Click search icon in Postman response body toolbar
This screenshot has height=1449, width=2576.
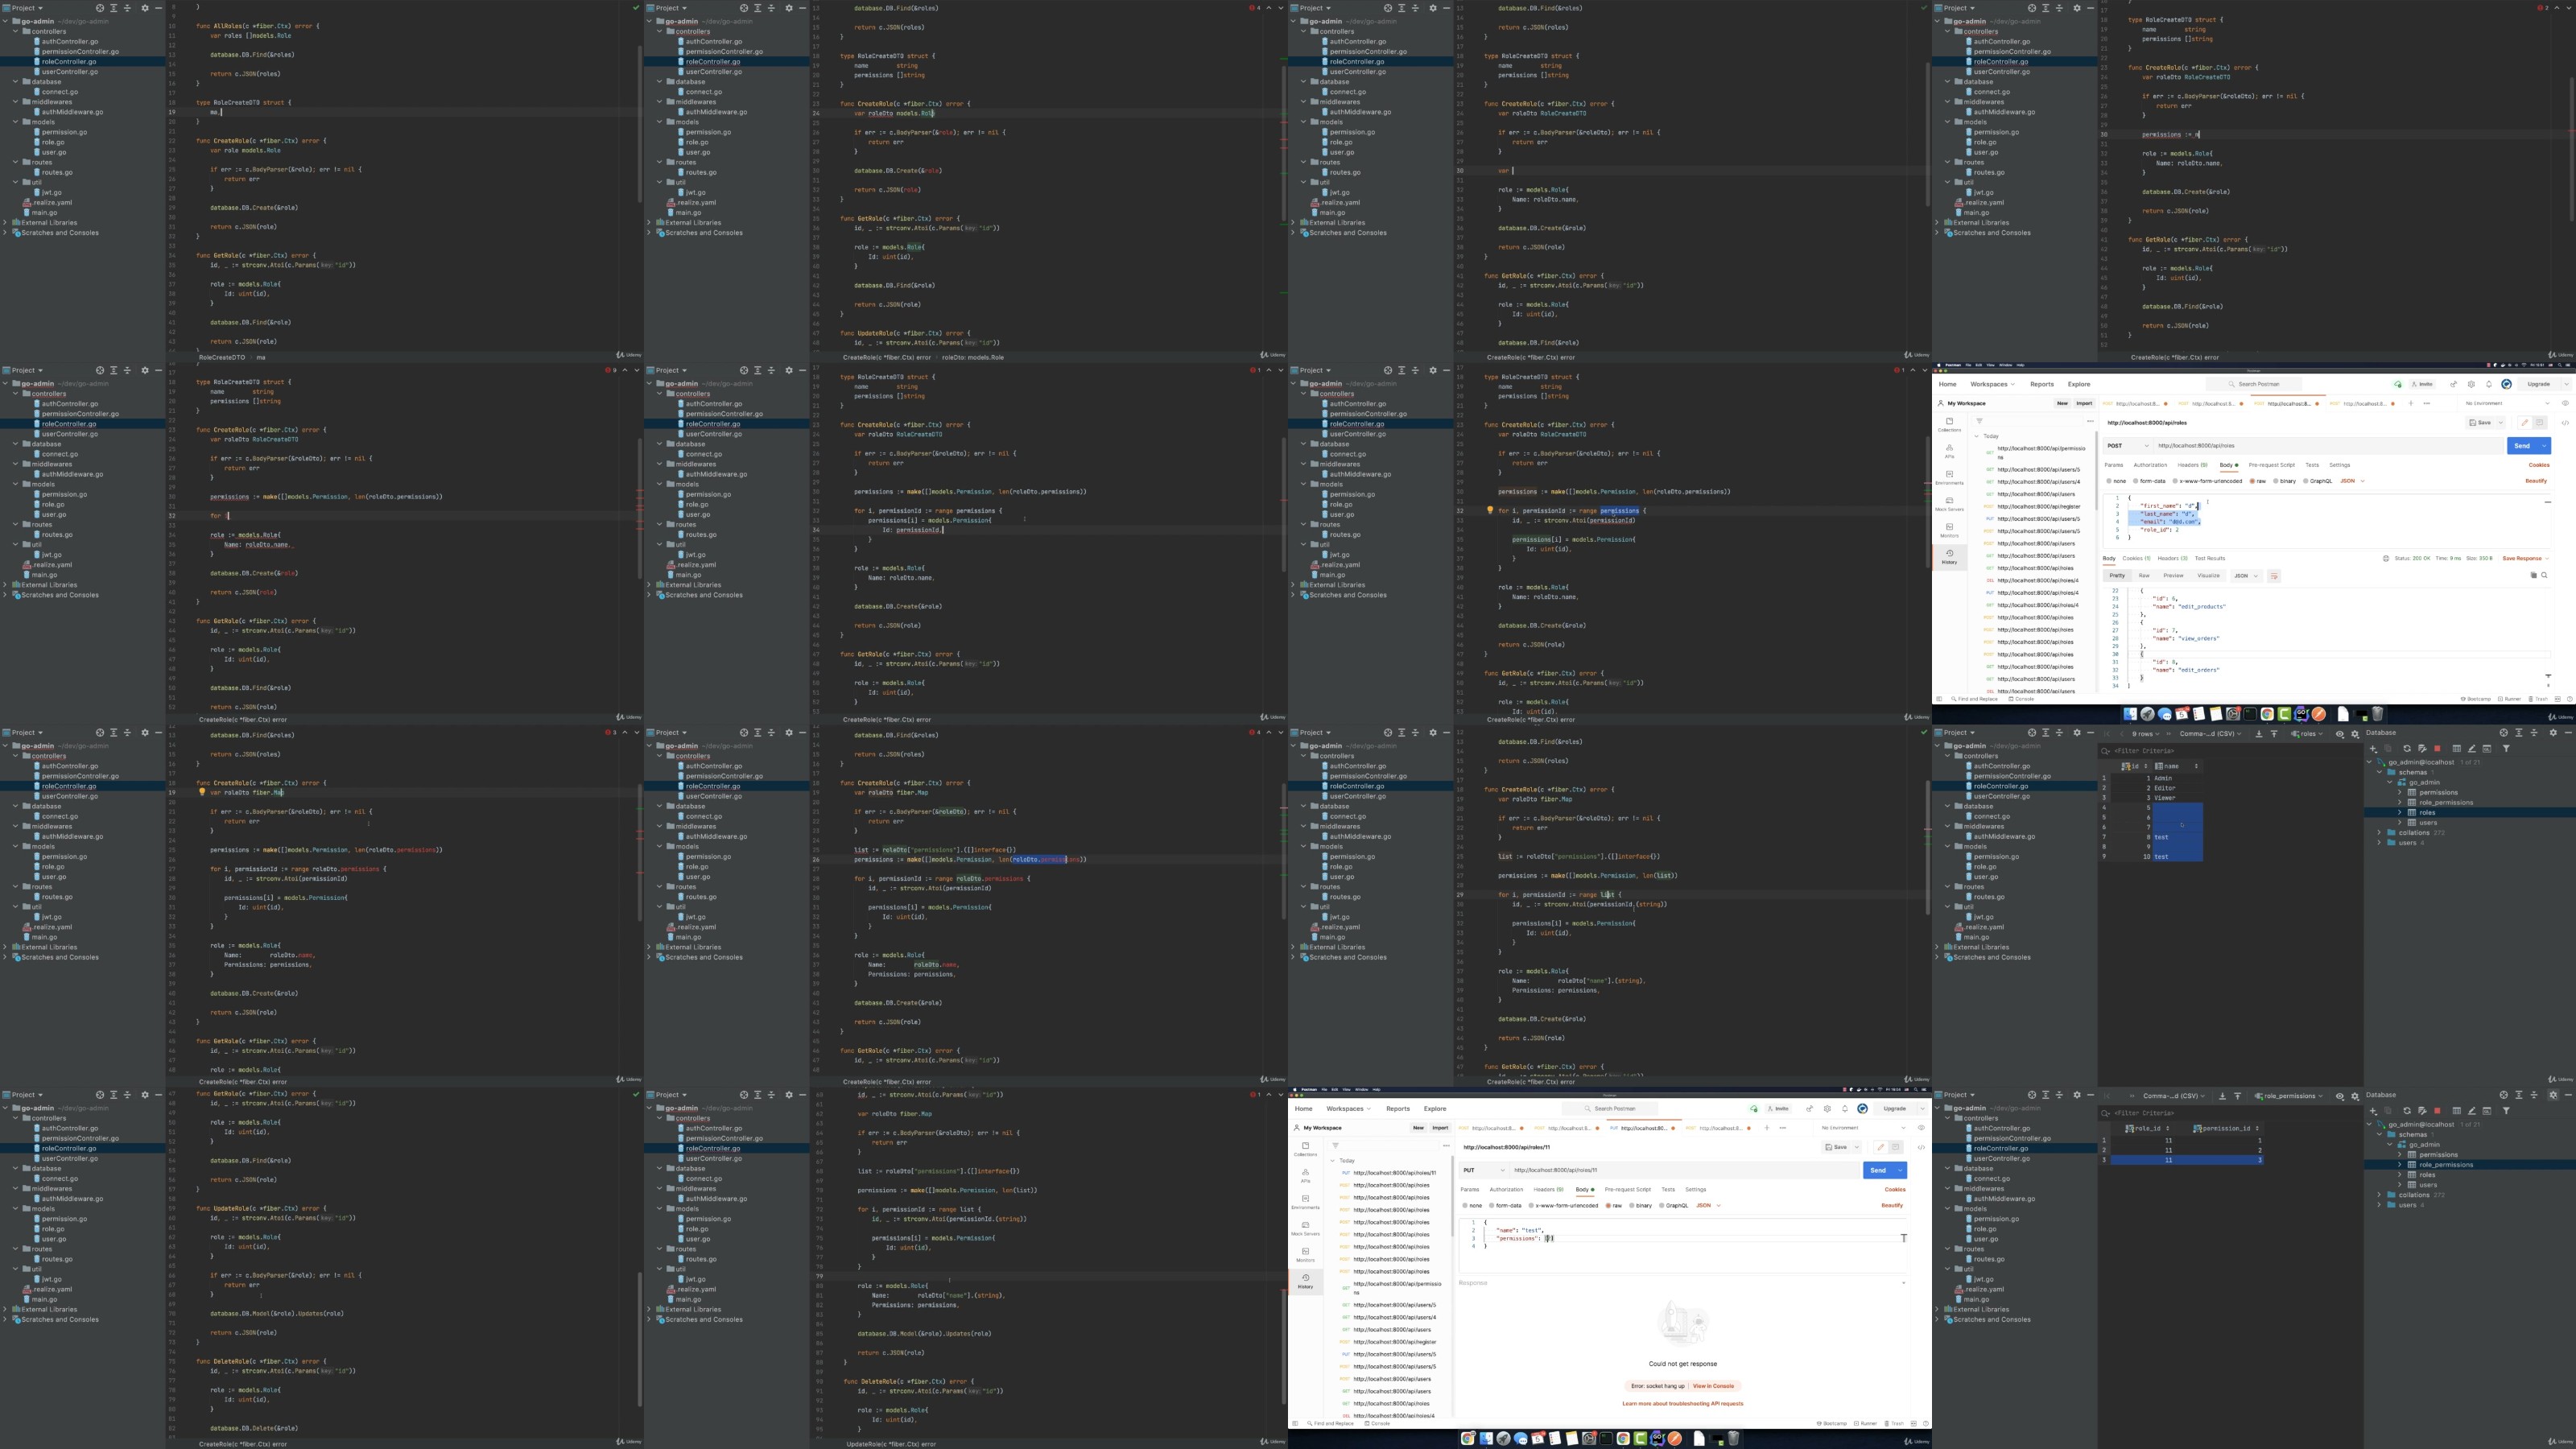[2544, 575]
